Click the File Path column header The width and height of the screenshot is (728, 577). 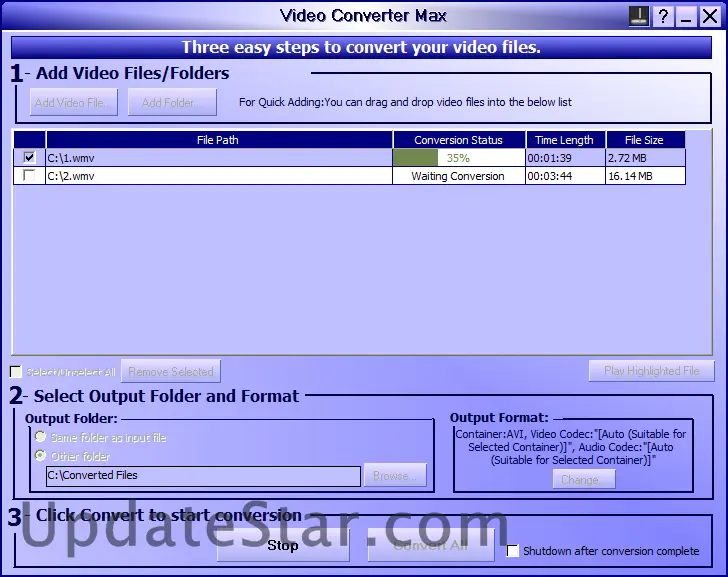pos(219,140)
